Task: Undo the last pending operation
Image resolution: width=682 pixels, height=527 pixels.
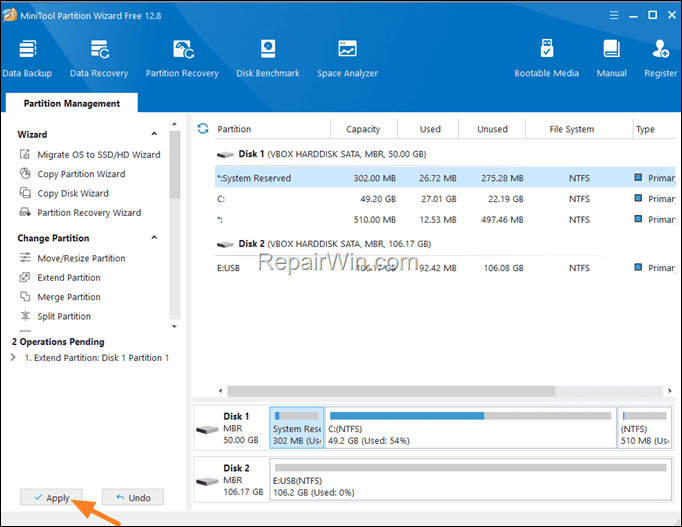Action: (133, 497)
